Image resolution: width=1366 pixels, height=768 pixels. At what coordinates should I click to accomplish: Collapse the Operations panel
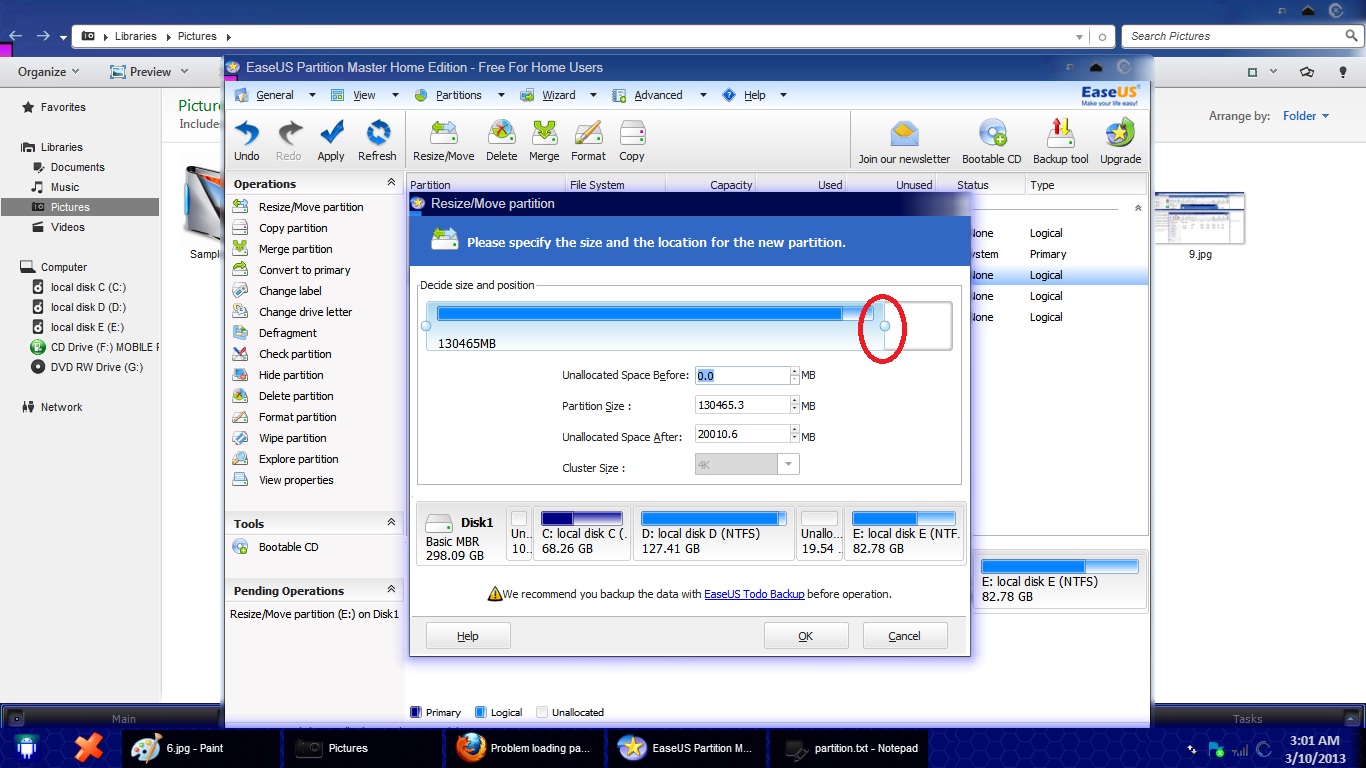click(x=391, y=183)
